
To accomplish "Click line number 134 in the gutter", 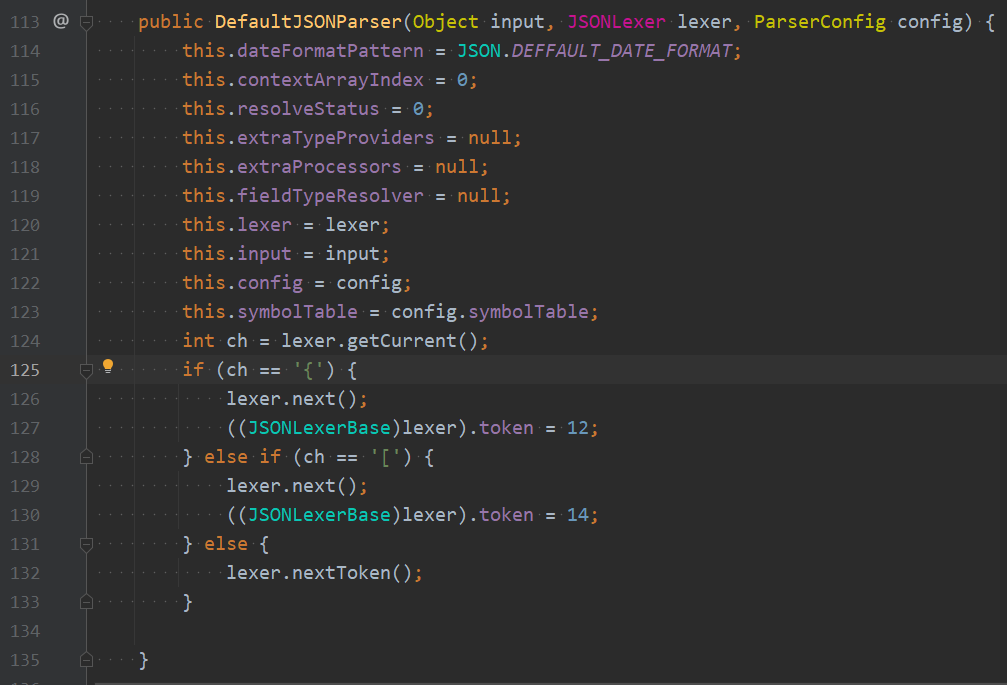I will click(x=25, y=631).
